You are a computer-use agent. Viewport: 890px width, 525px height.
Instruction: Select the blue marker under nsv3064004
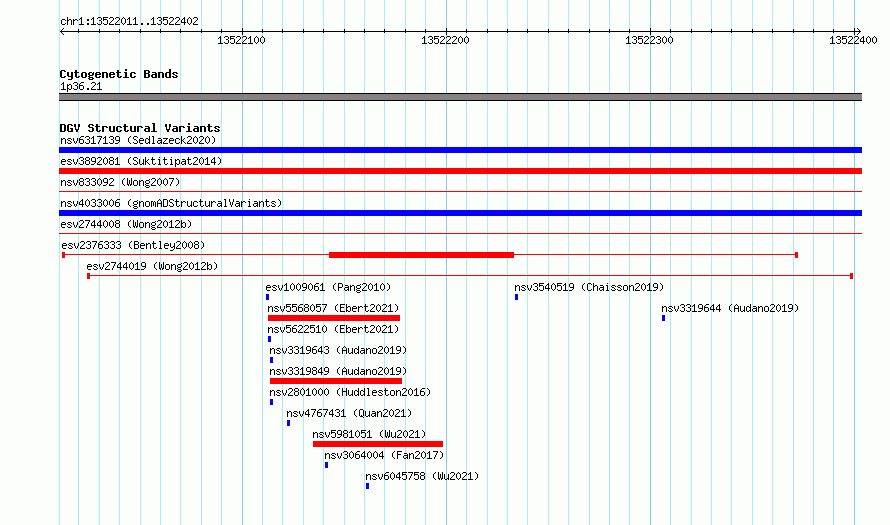[326, 465]
